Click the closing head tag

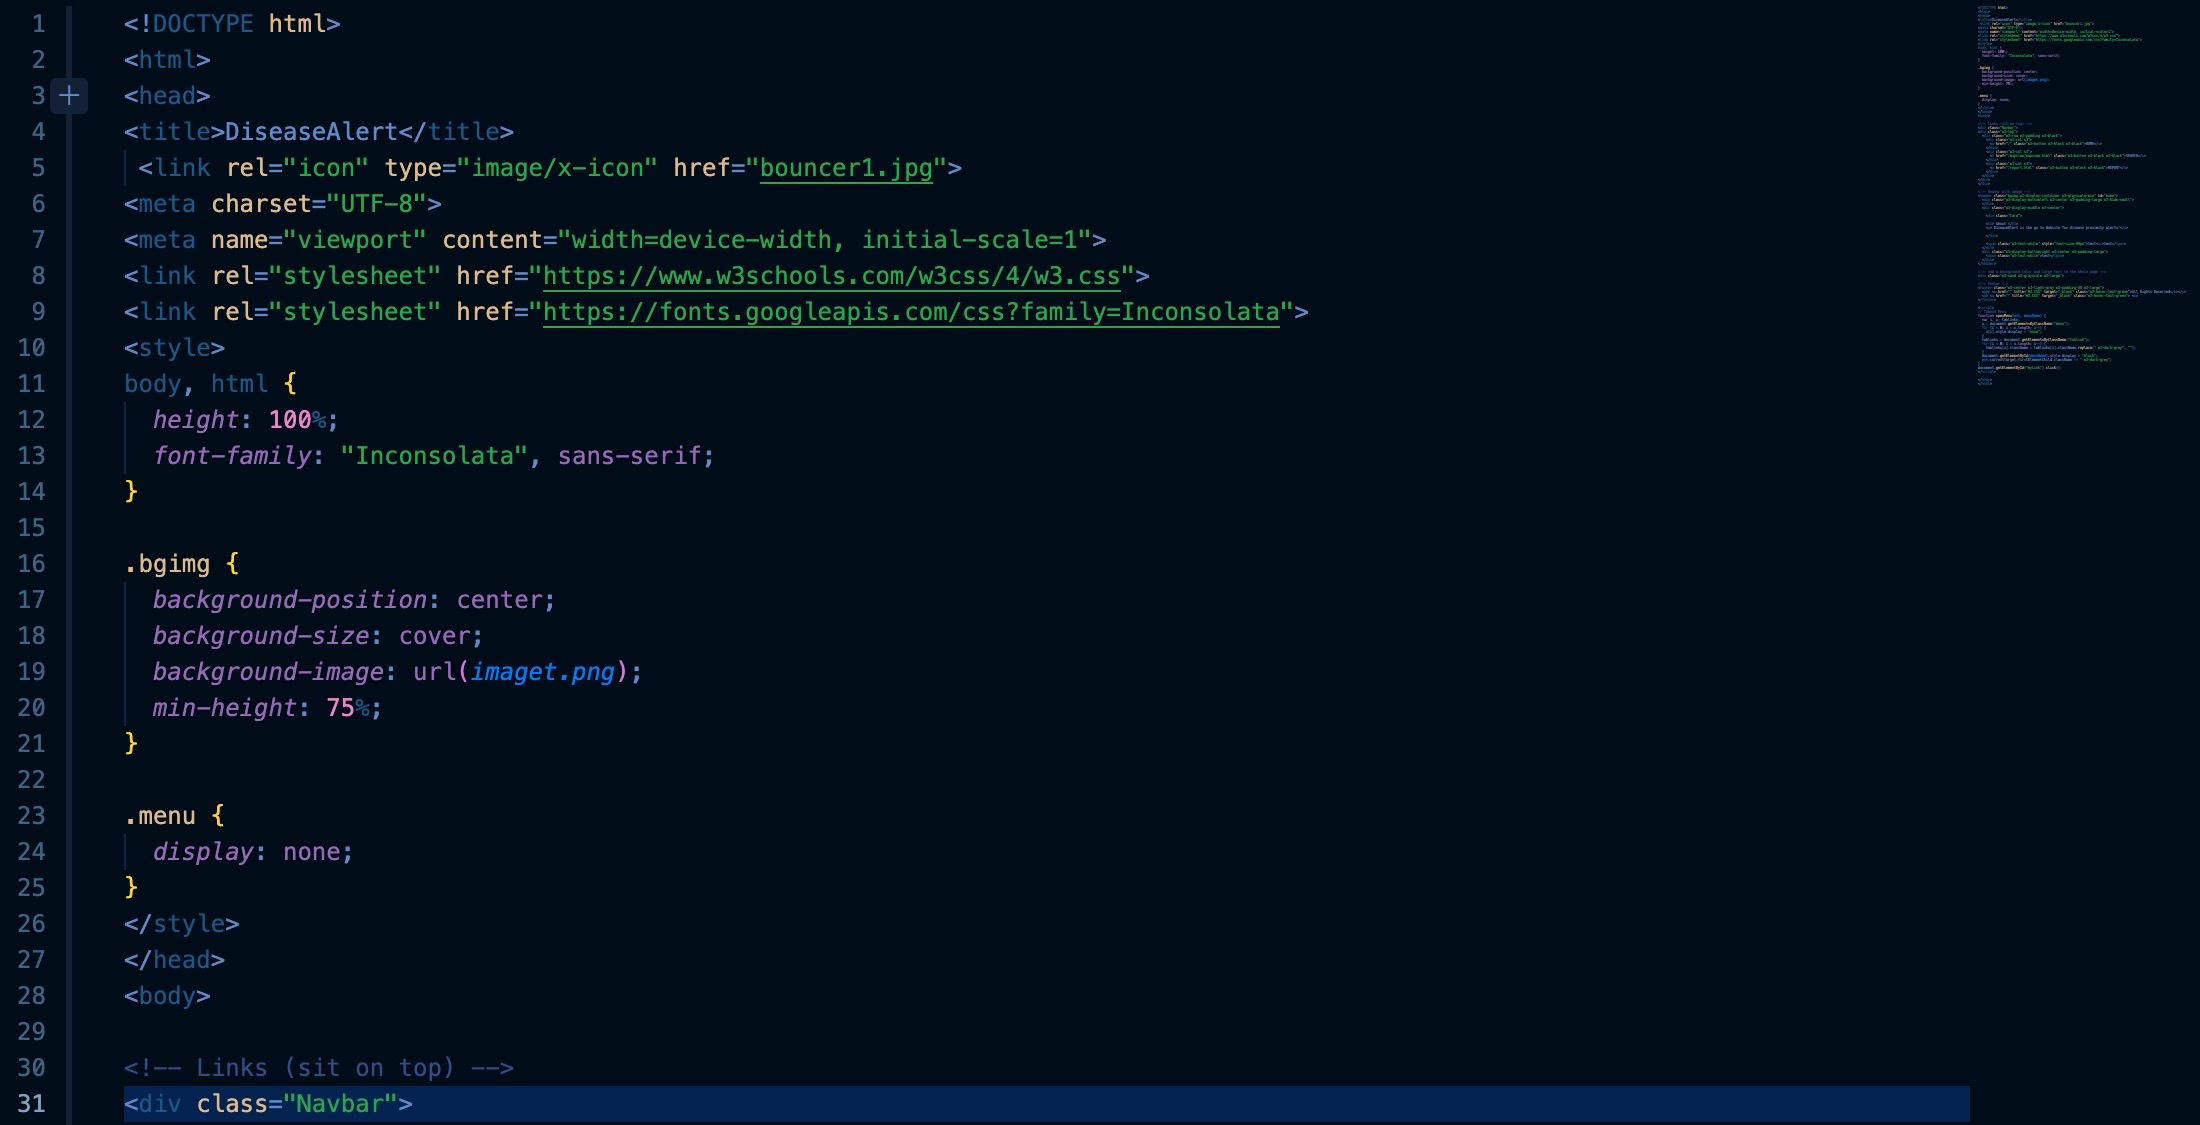click(174, 960)
